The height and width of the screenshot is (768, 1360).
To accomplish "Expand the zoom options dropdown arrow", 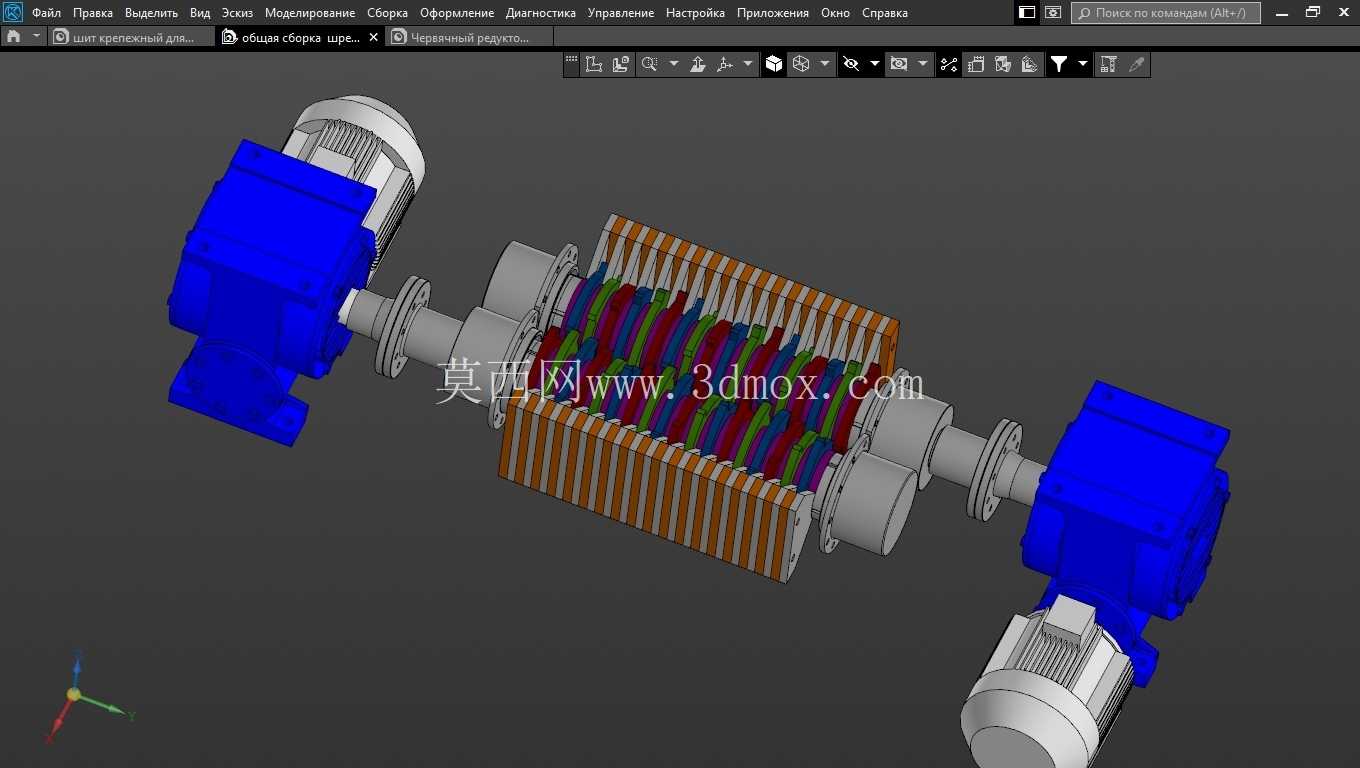I will 674,65.
